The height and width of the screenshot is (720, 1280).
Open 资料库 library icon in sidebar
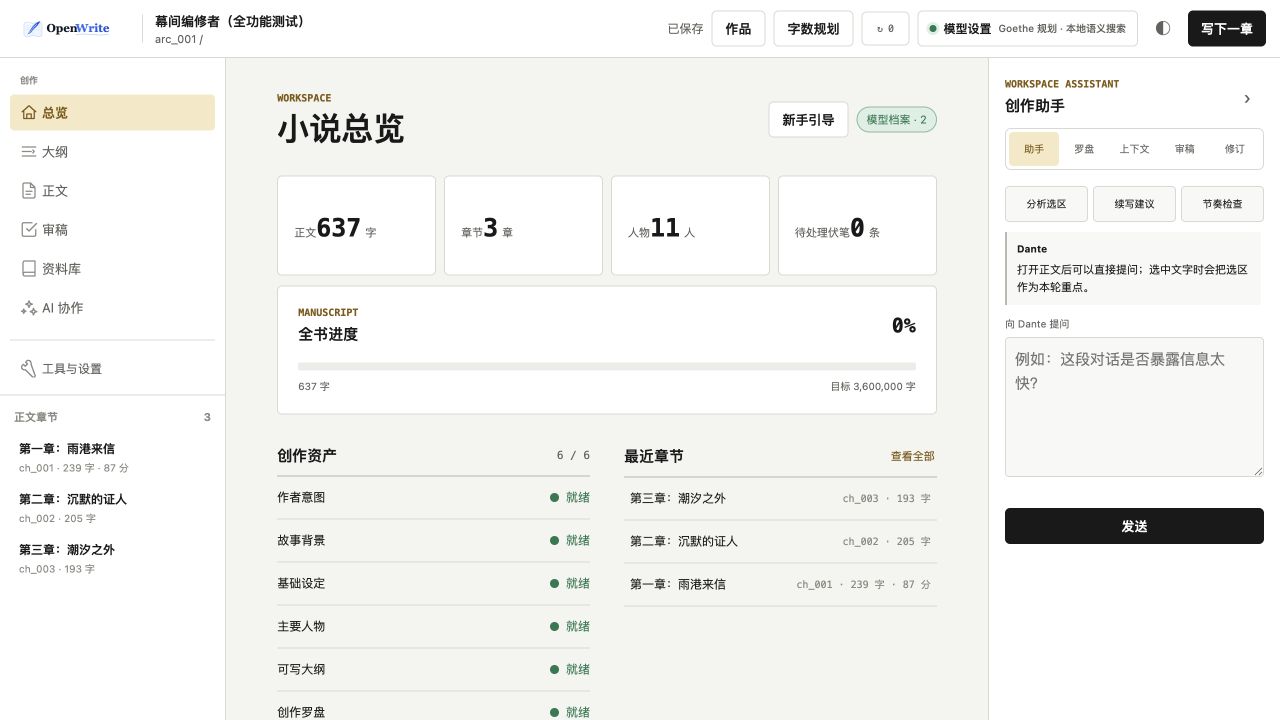[x=29, y=269]
